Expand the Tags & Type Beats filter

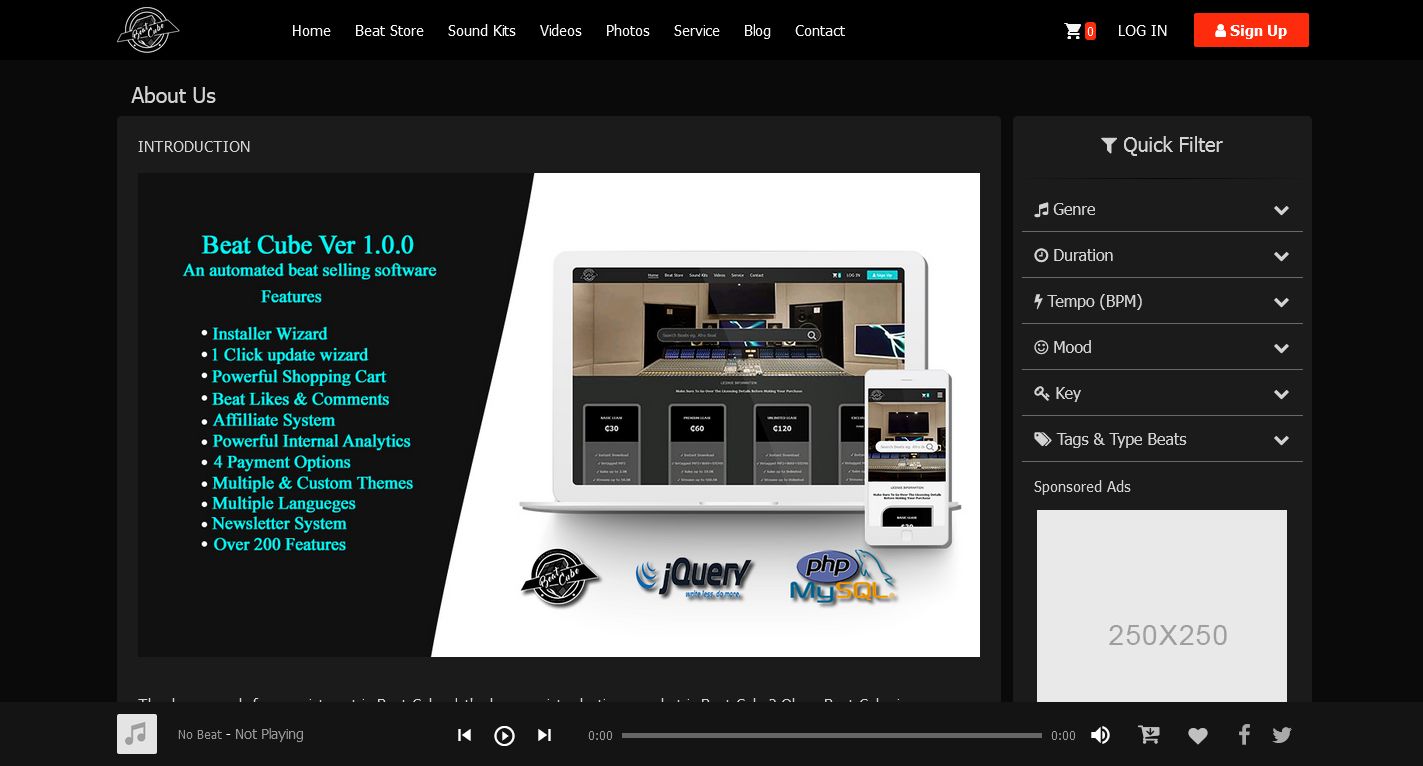(x=1162, y=439)
